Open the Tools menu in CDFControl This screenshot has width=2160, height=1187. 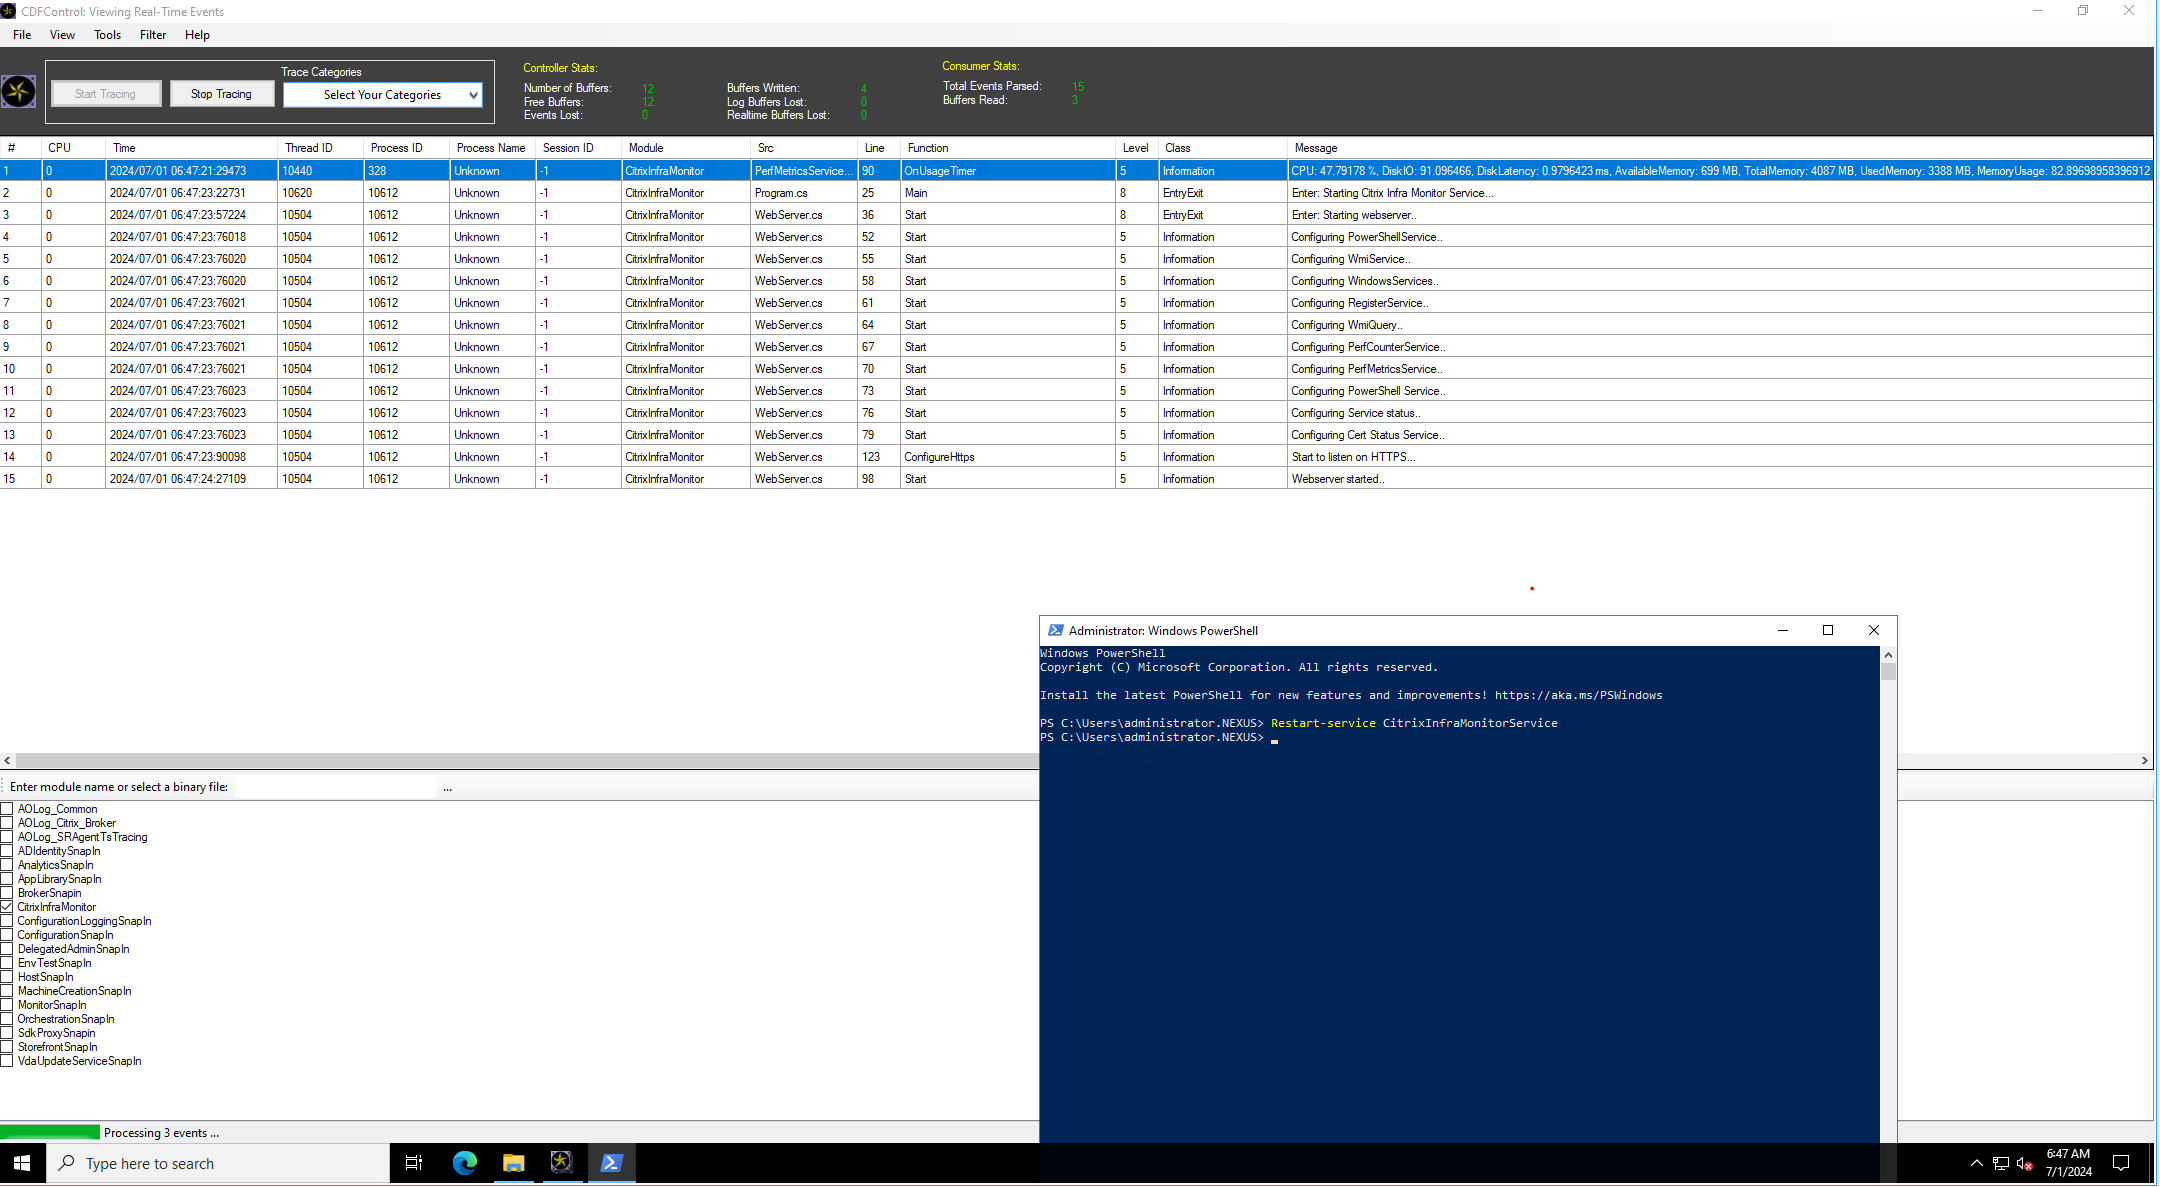tap(107, 34)
